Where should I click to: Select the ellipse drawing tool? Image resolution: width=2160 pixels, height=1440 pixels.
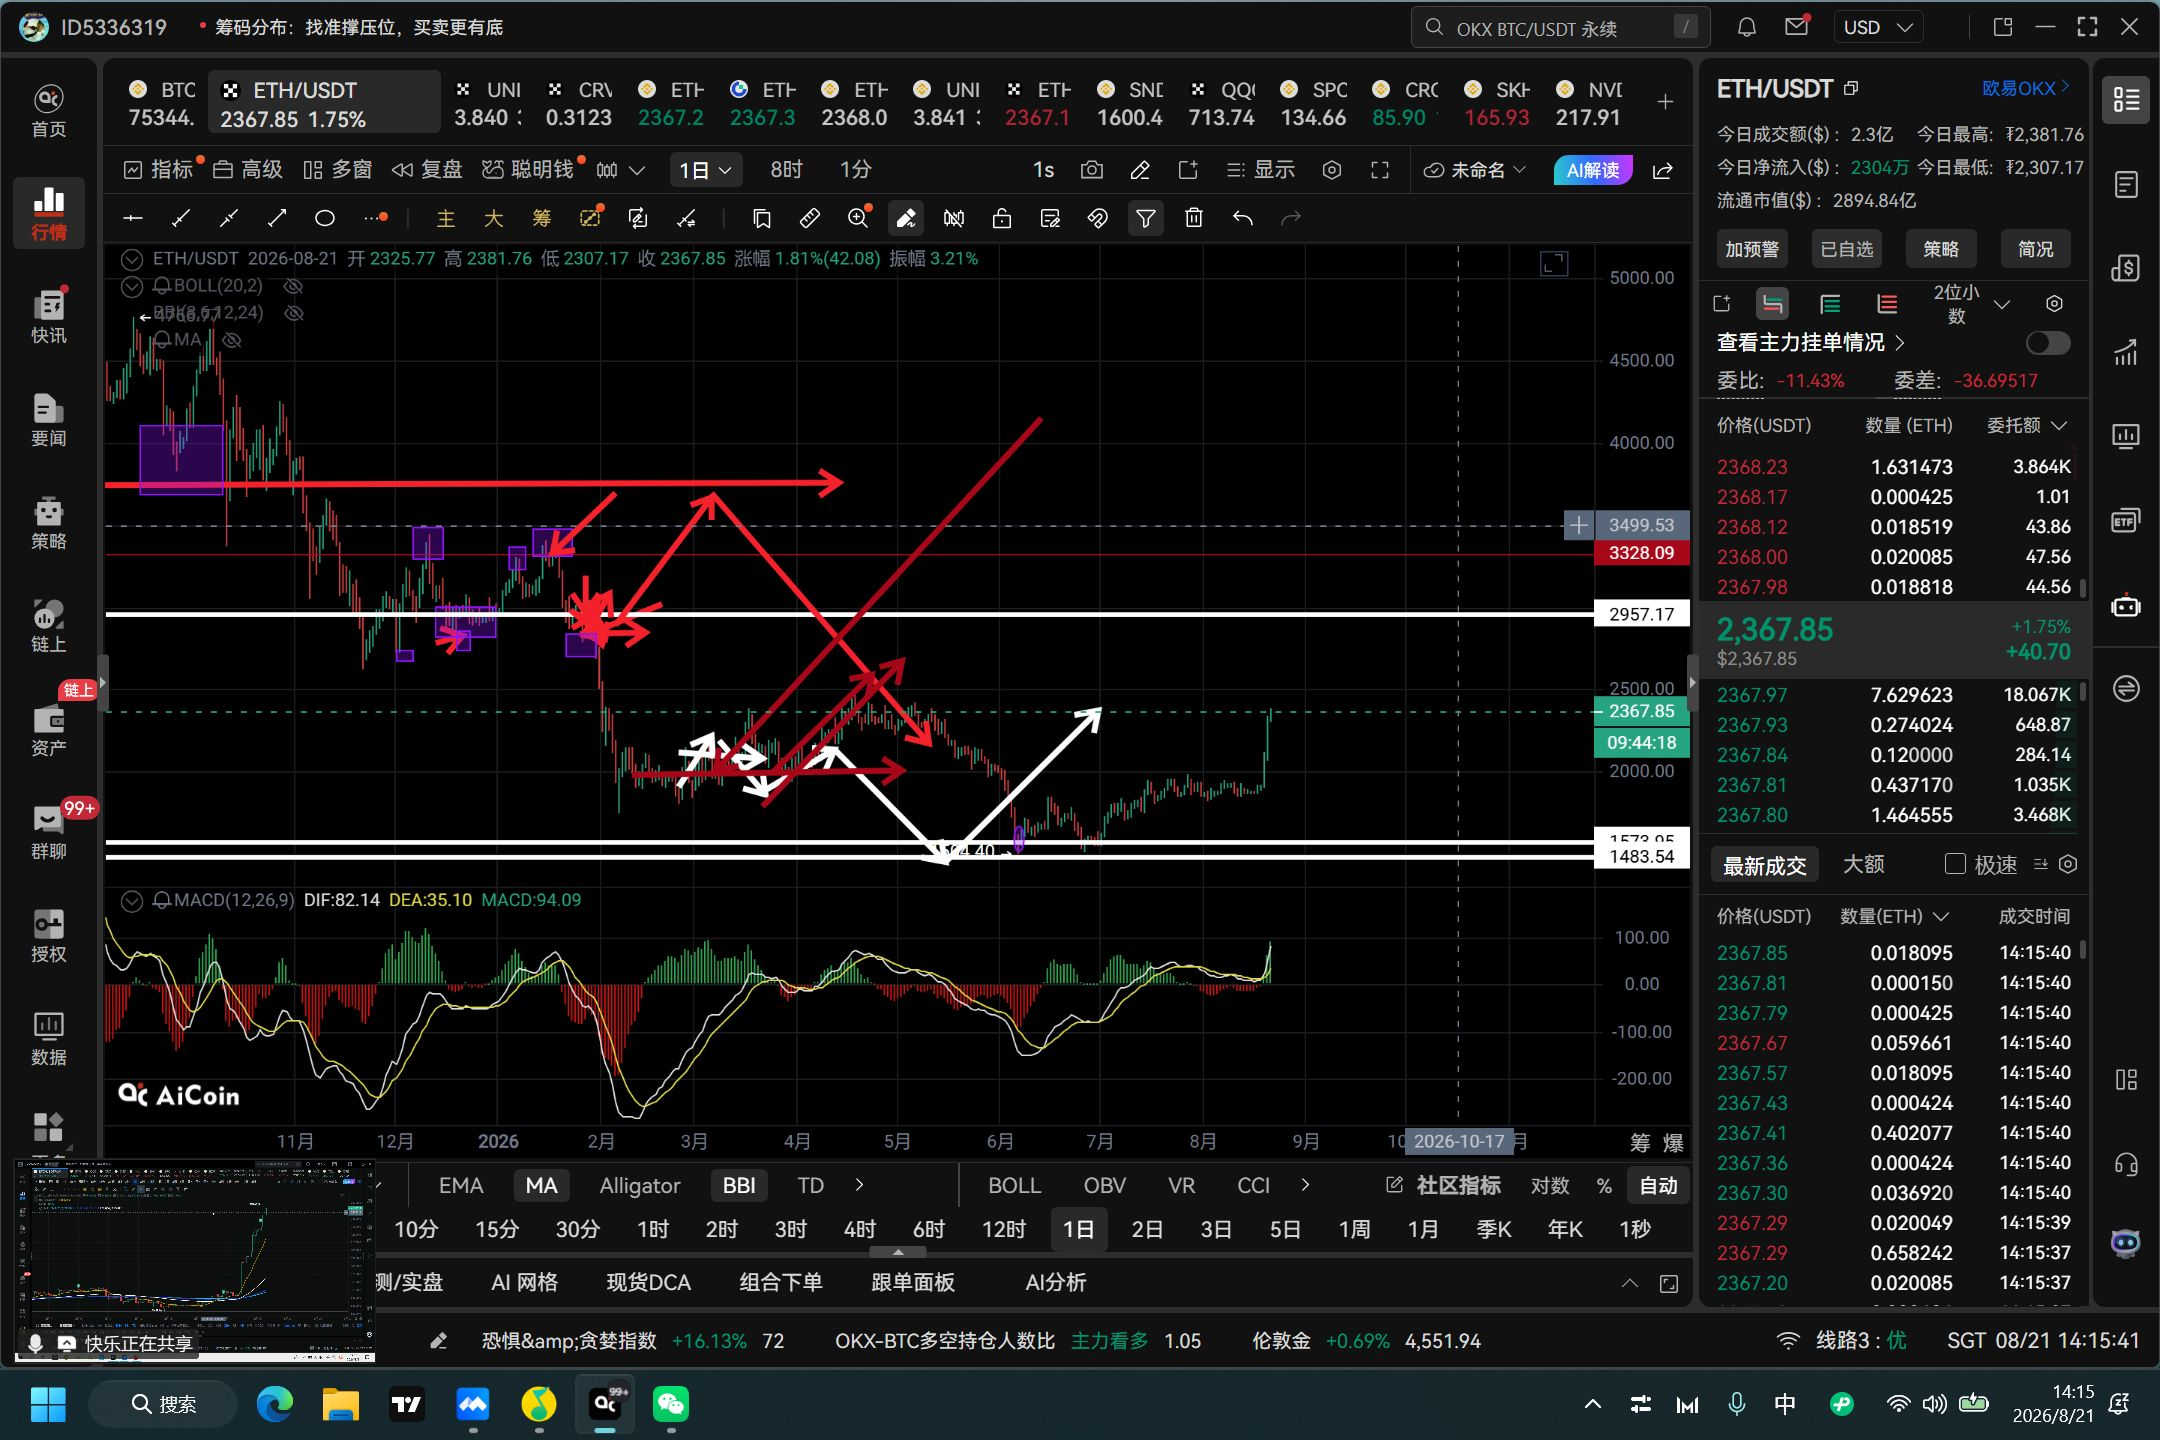(325, 218)
